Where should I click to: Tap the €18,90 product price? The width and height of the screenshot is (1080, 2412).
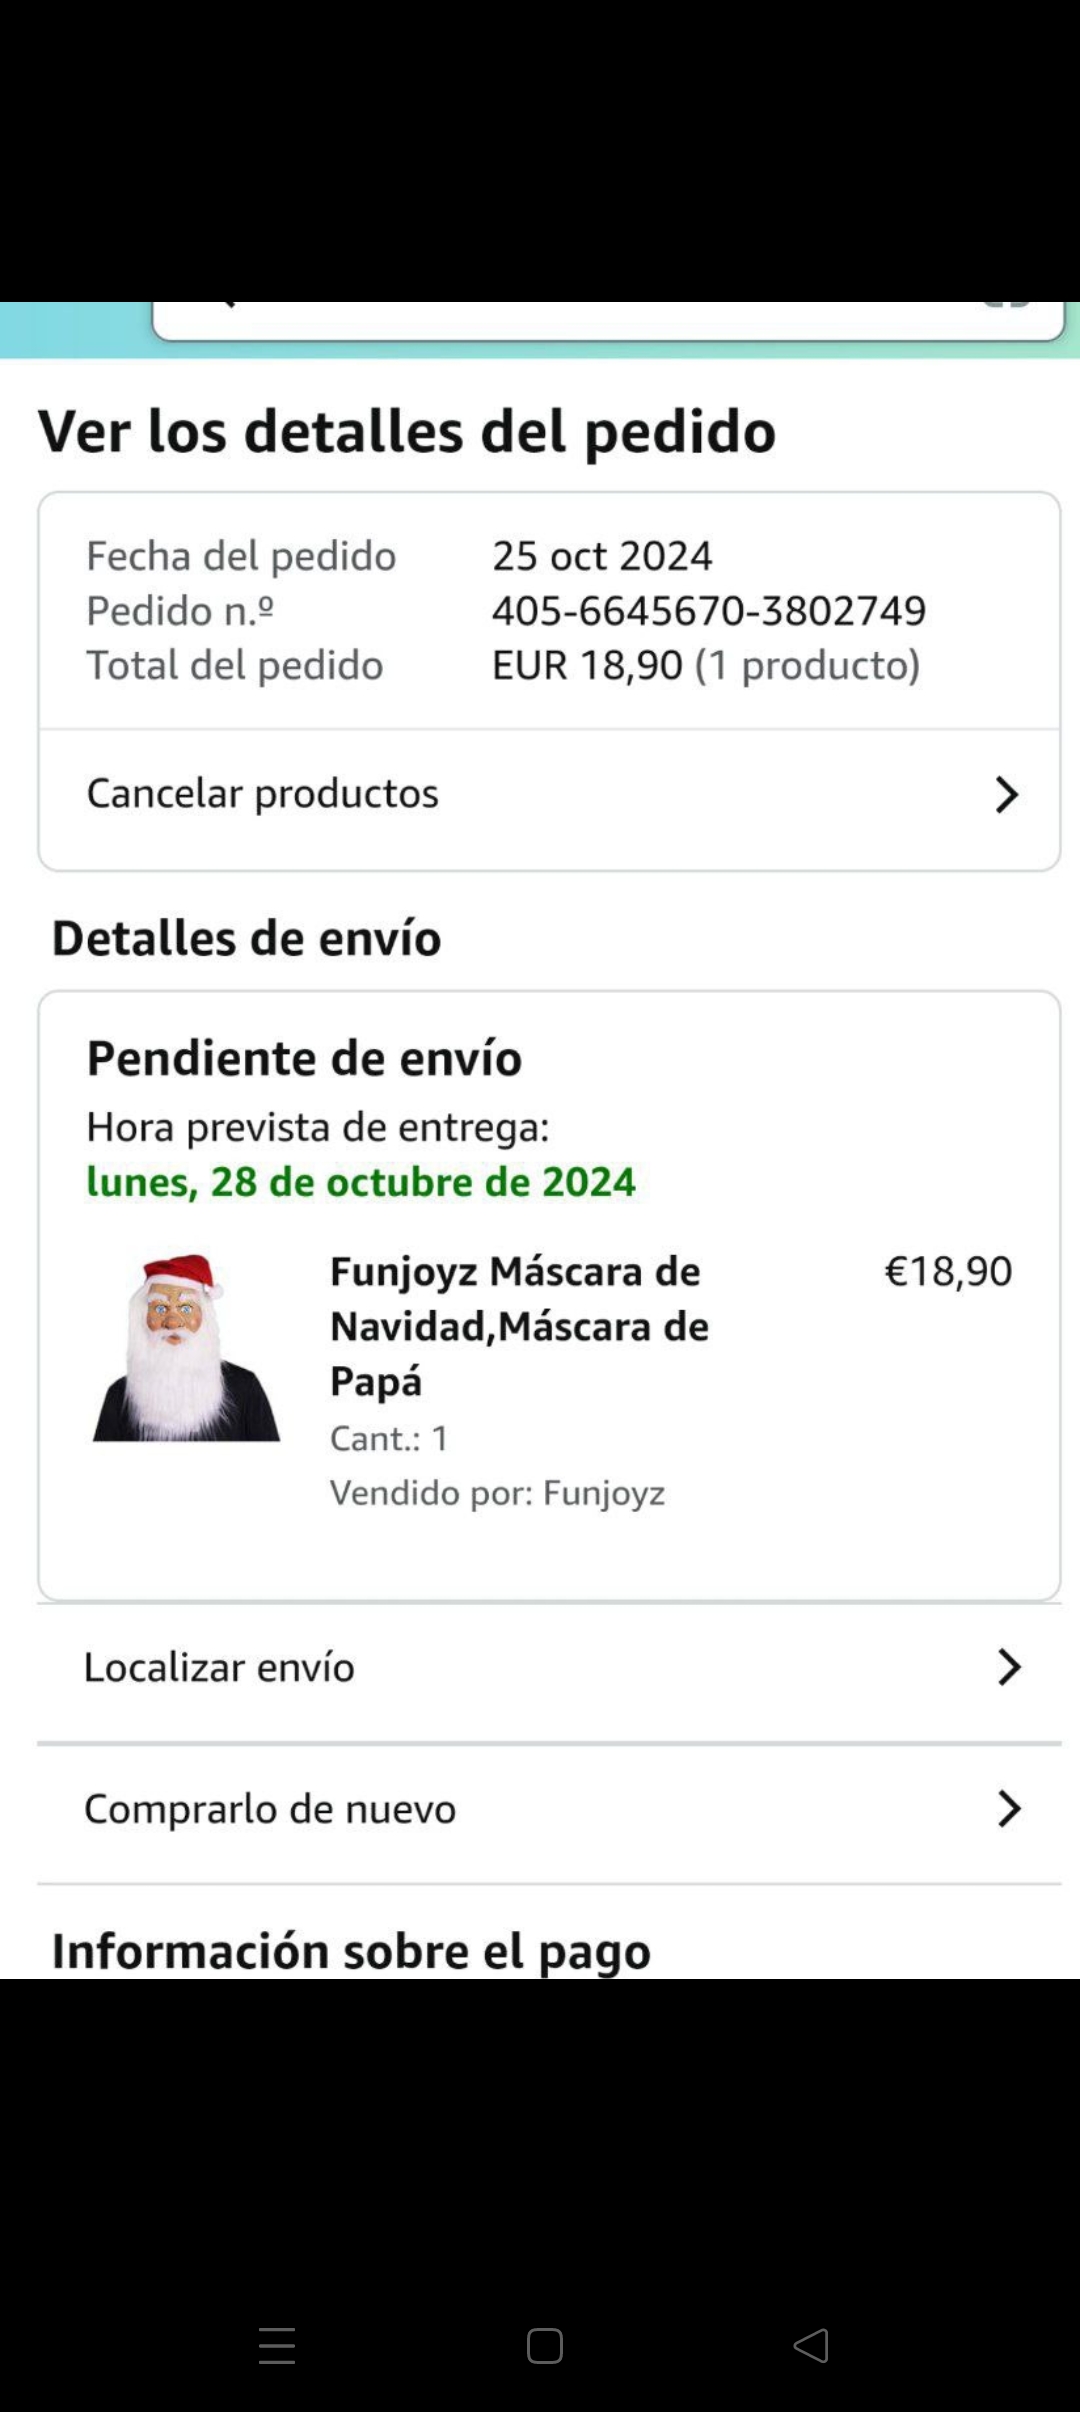coord(948,1272)
